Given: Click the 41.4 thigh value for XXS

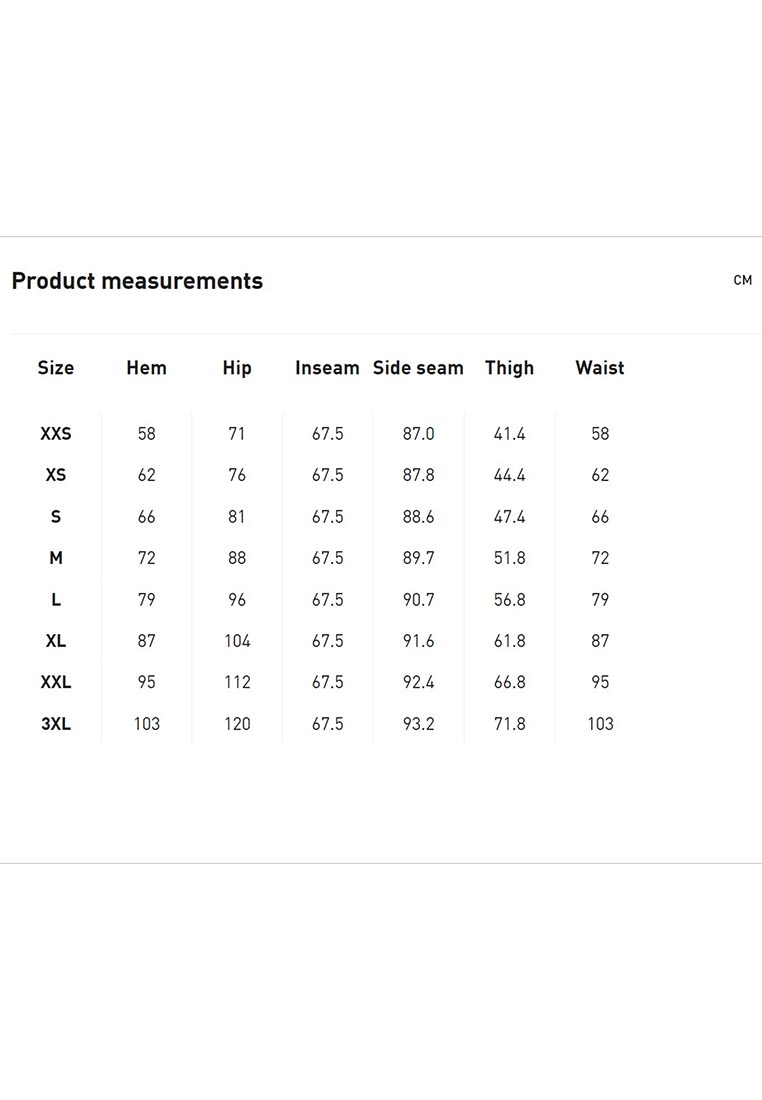Looking at the screenshot, I should coord(509,434).
